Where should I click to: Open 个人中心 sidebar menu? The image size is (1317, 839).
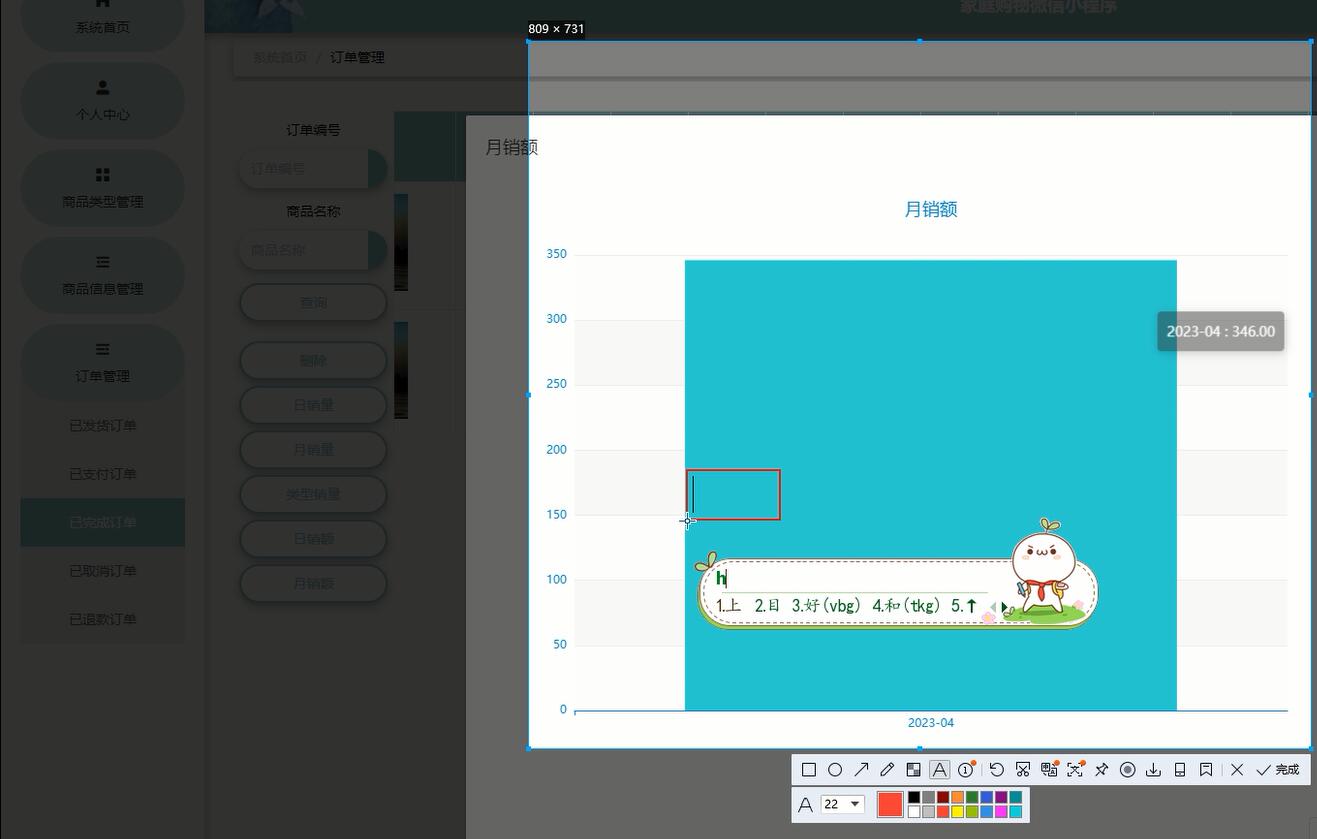102,102
